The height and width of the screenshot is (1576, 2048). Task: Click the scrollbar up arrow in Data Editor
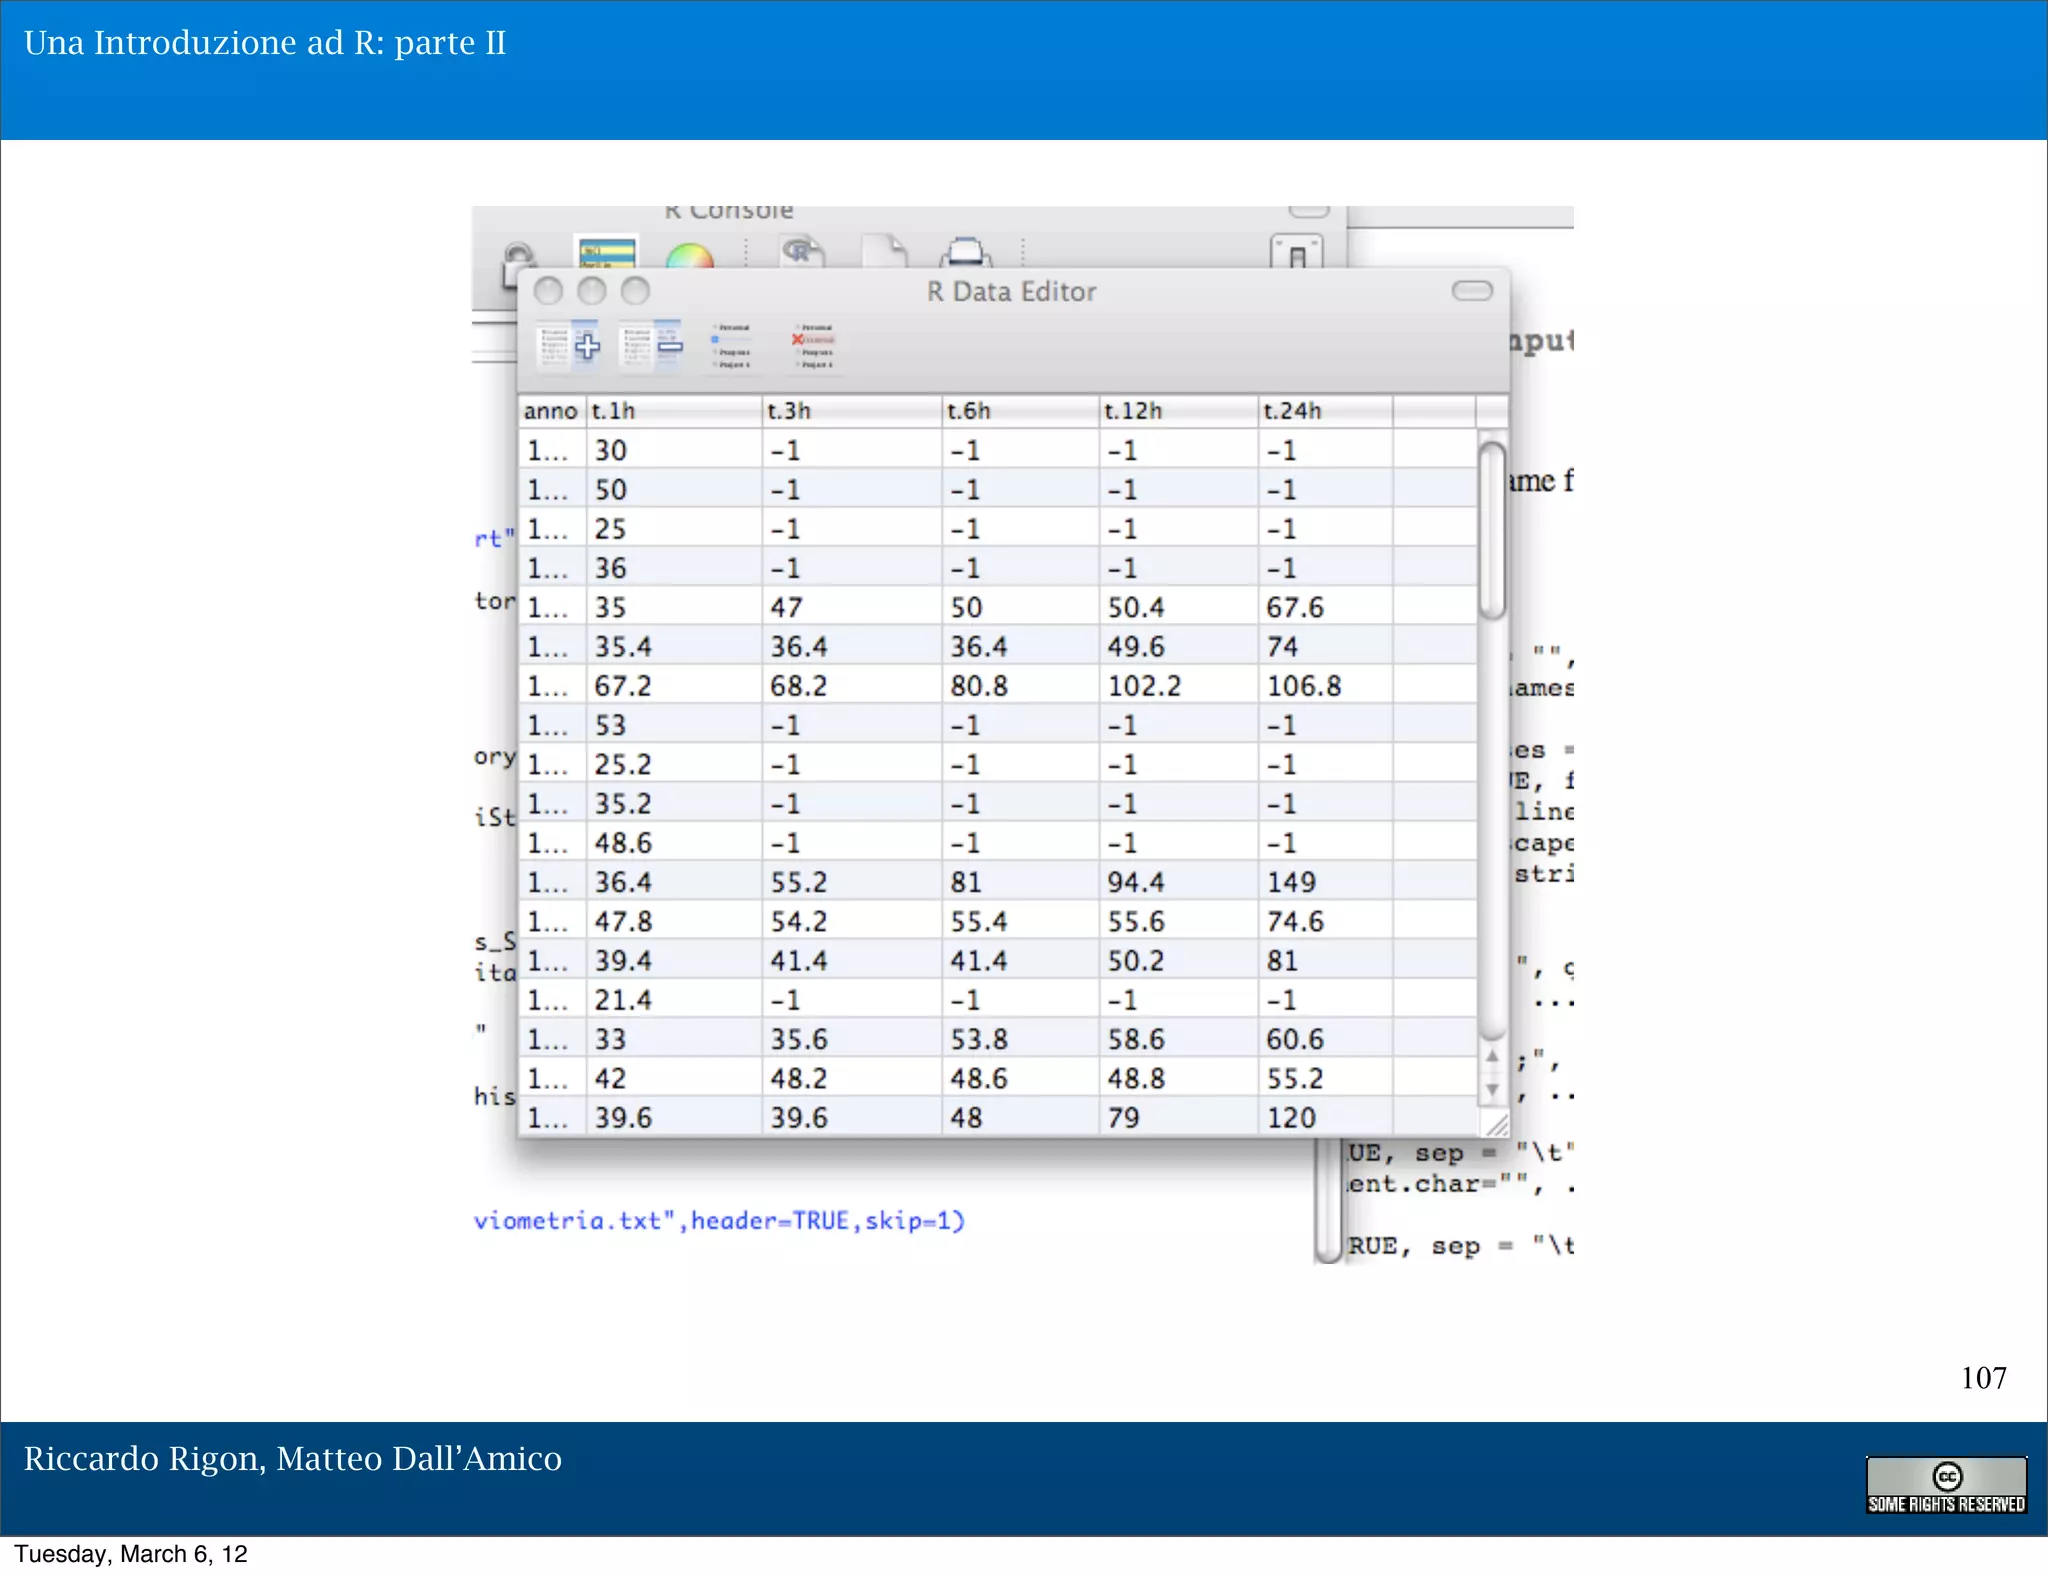coord(1492,1056)
